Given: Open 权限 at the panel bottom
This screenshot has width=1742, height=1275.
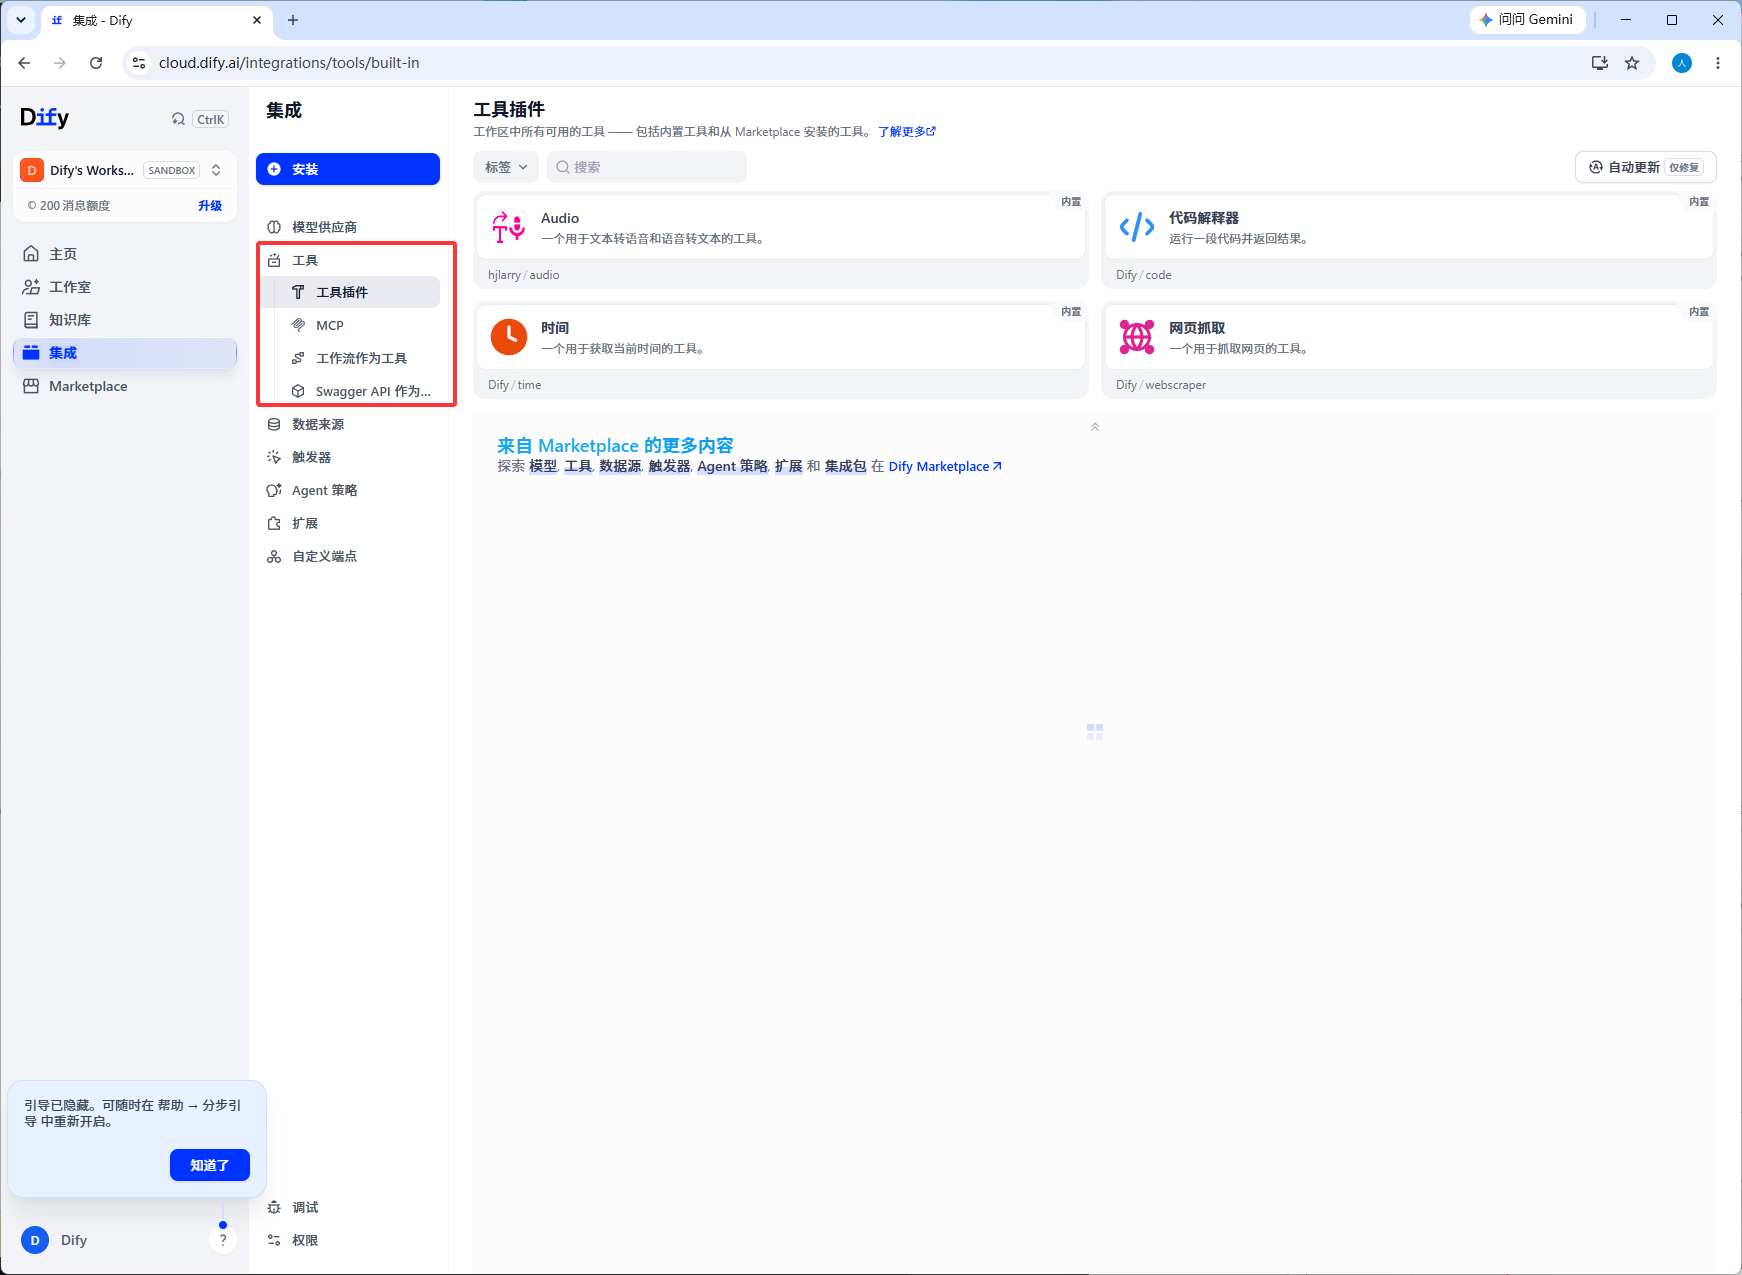Looking at the screenshot, I should pos(348,1240).
